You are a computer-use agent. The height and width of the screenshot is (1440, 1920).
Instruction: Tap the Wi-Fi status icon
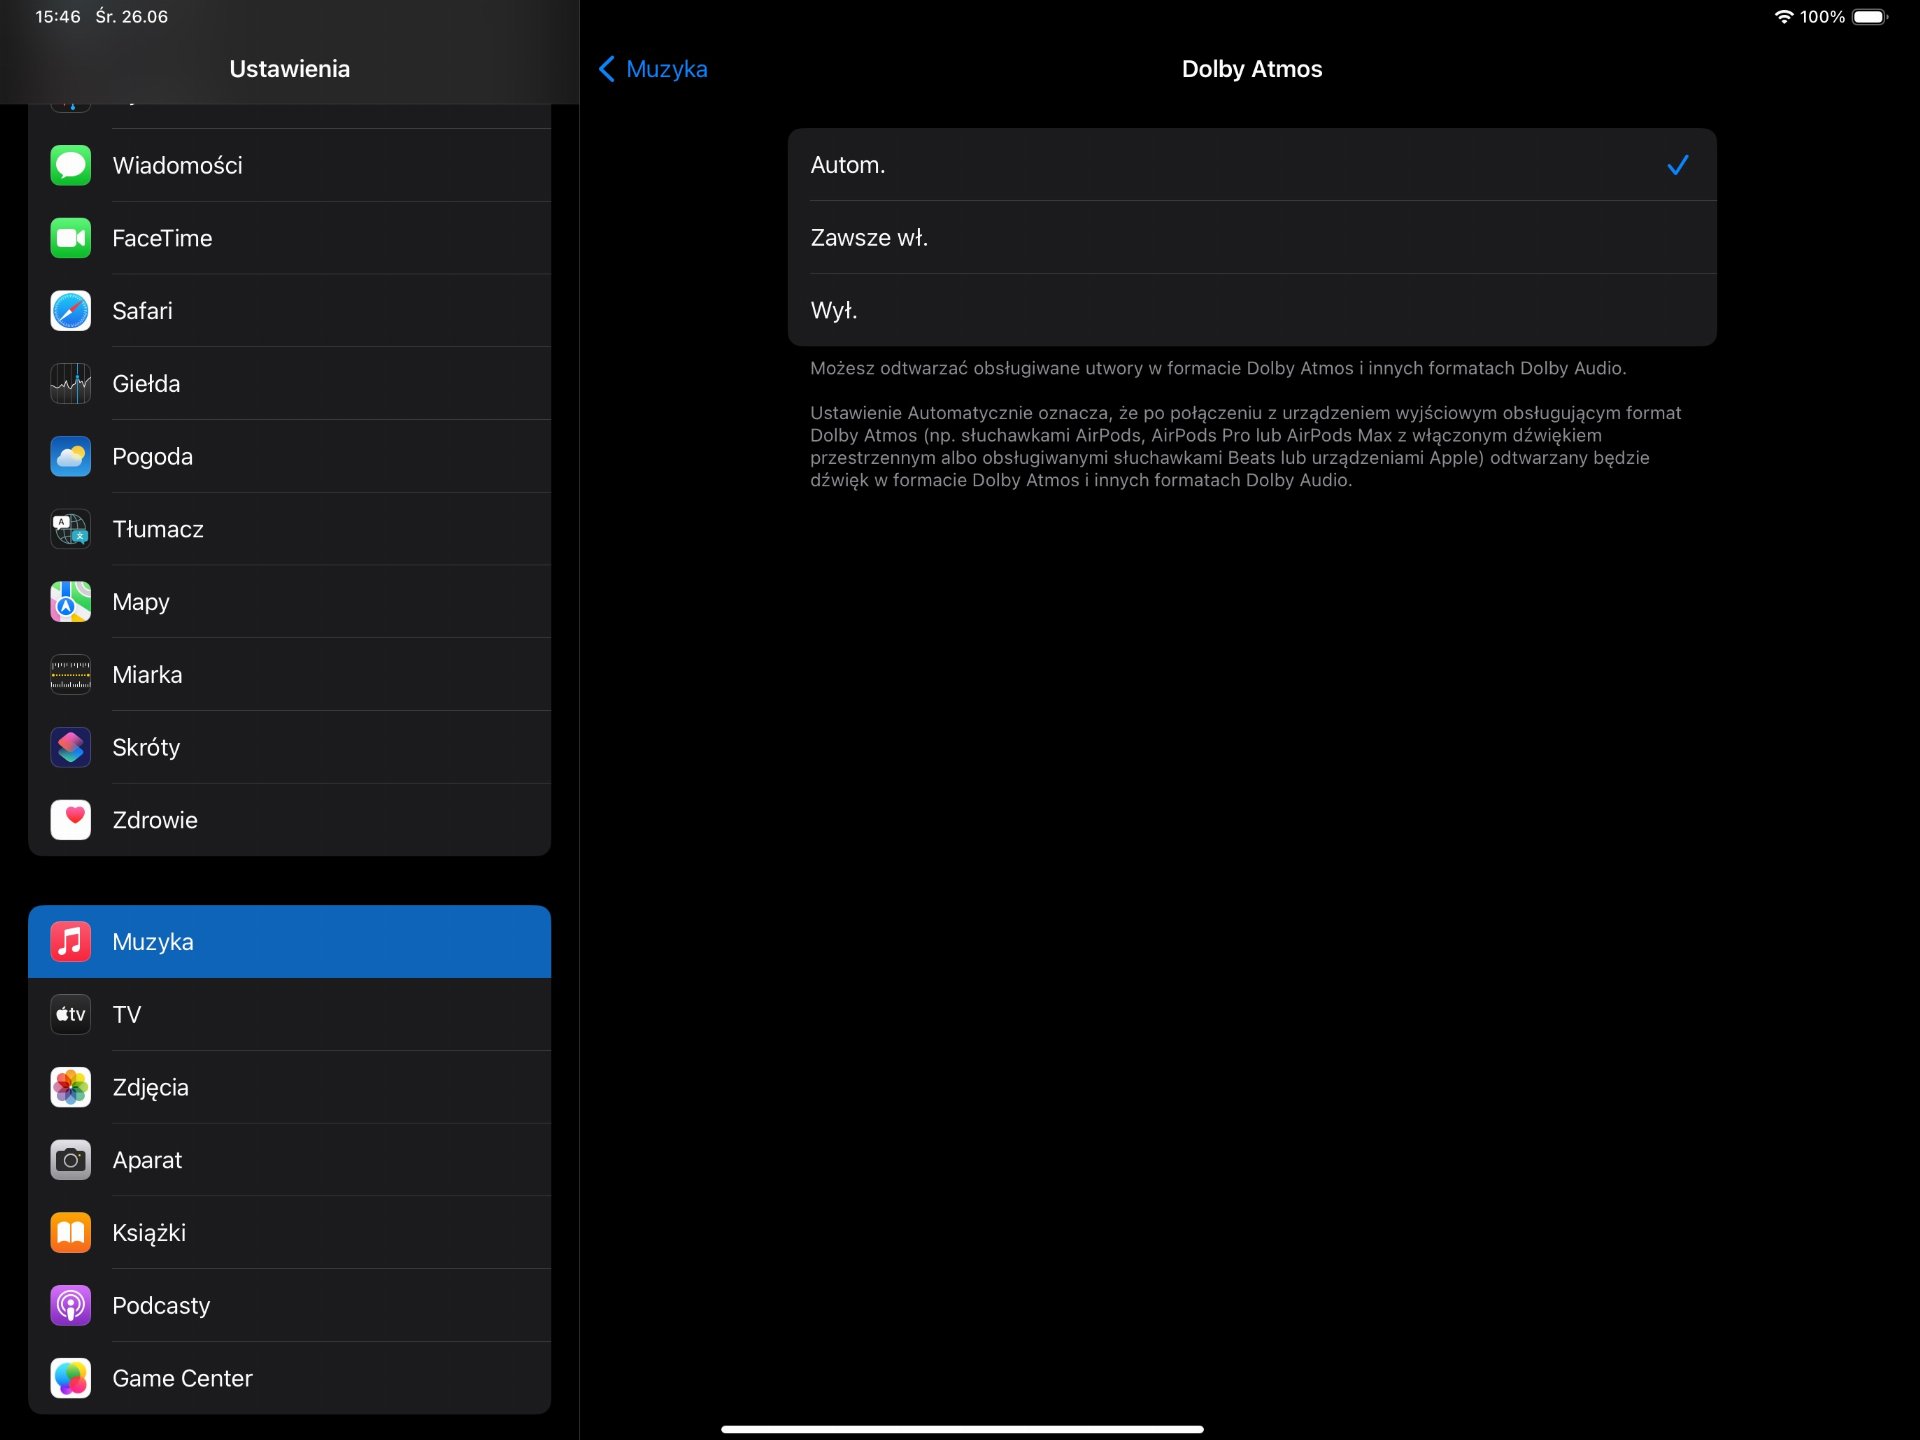pos(1783,17)
